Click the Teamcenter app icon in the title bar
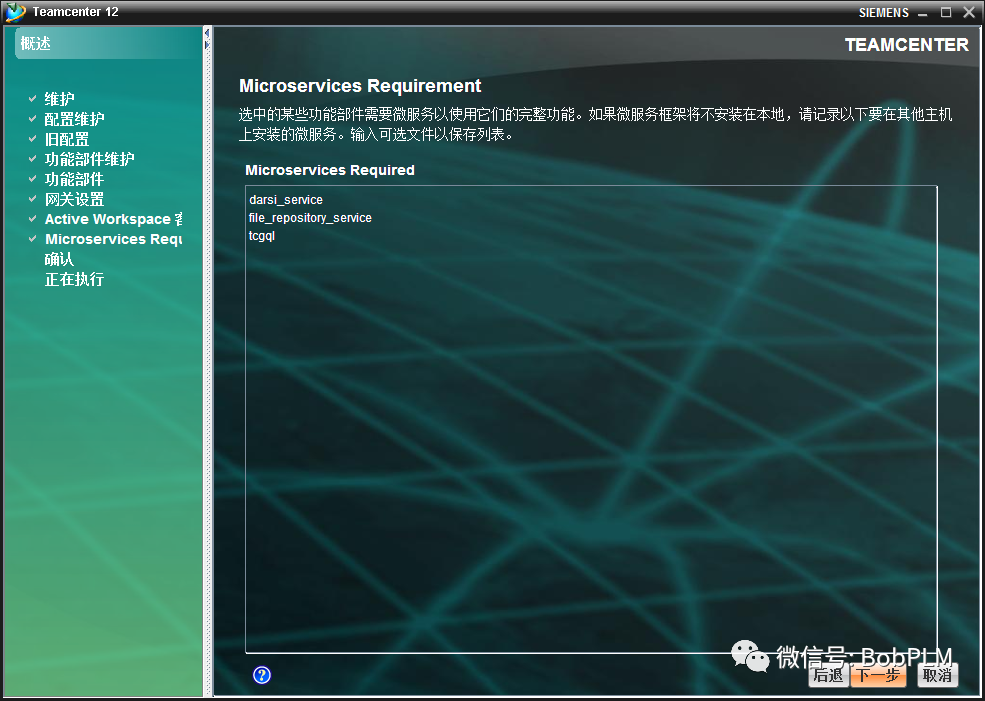 [x=15, y=12]
